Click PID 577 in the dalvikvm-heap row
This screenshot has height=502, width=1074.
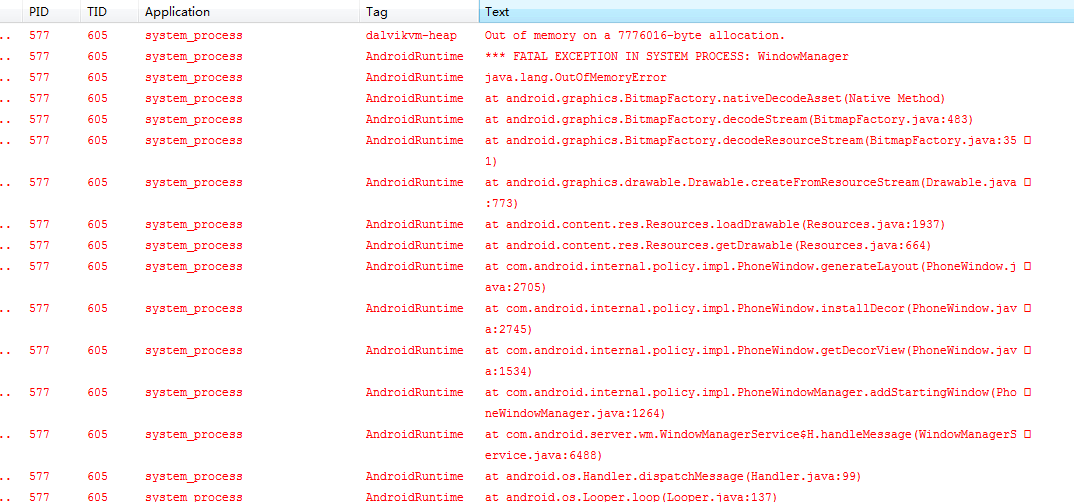pyautogui.click(x=39, y=36)
